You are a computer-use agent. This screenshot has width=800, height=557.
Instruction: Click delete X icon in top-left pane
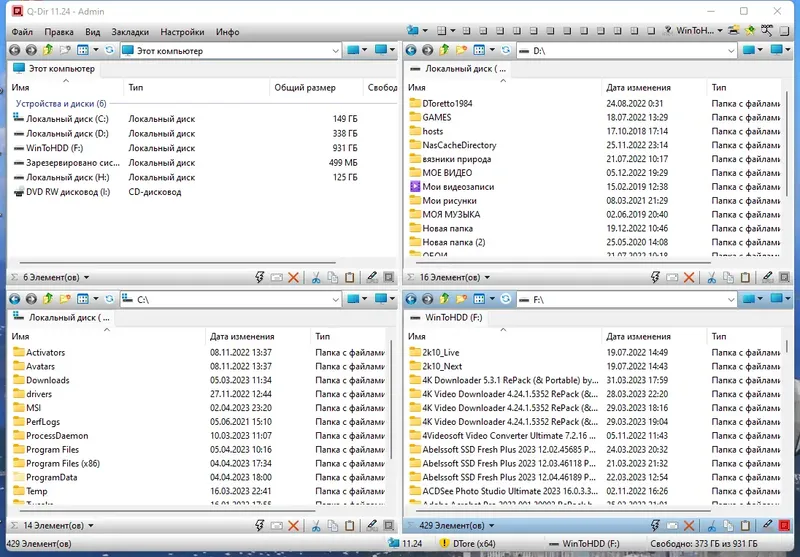(293, 277)
